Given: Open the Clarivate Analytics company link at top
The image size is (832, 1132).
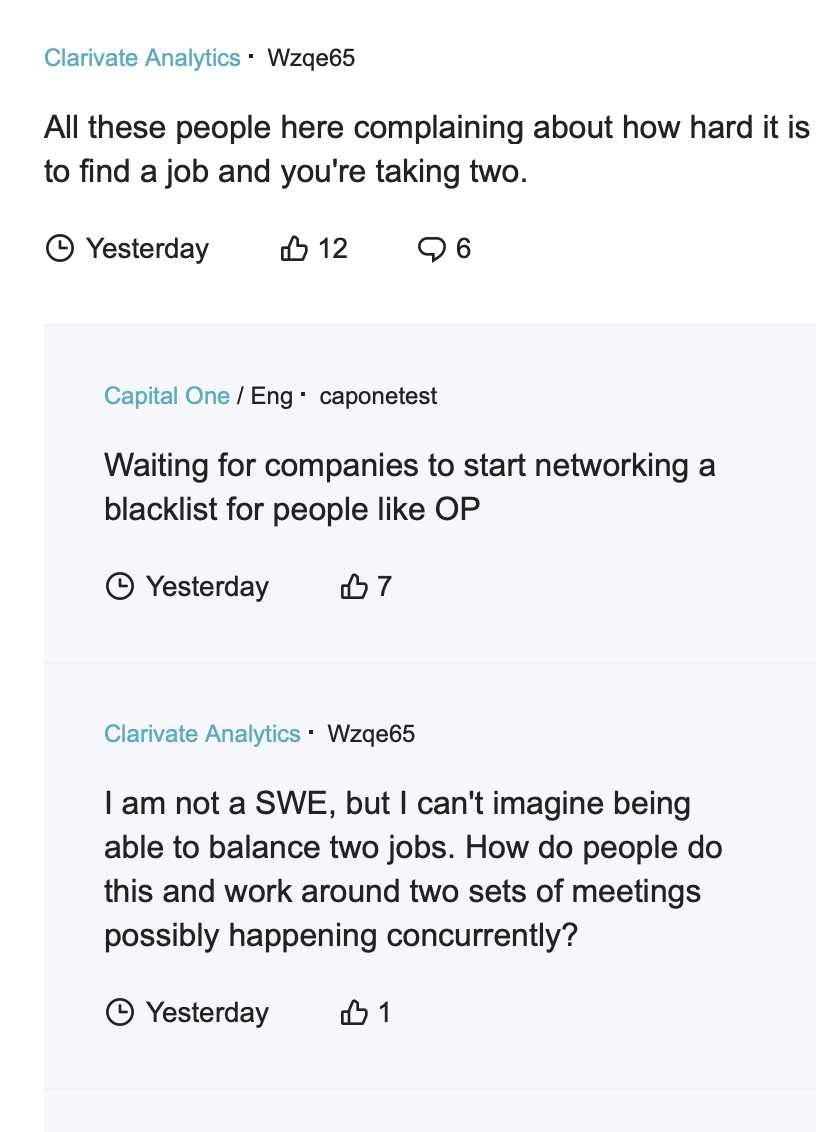Looking at the screenshot, I should click(142, 58).
